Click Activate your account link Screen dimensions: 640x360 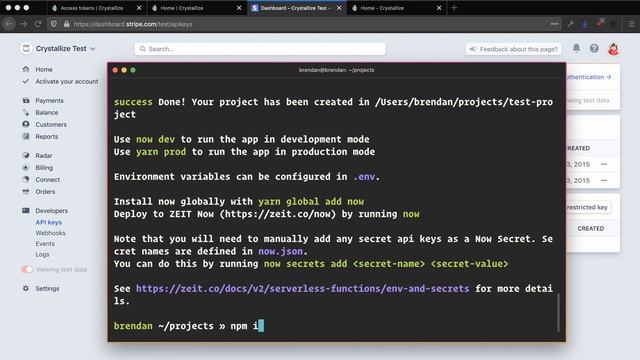(67, 81)
